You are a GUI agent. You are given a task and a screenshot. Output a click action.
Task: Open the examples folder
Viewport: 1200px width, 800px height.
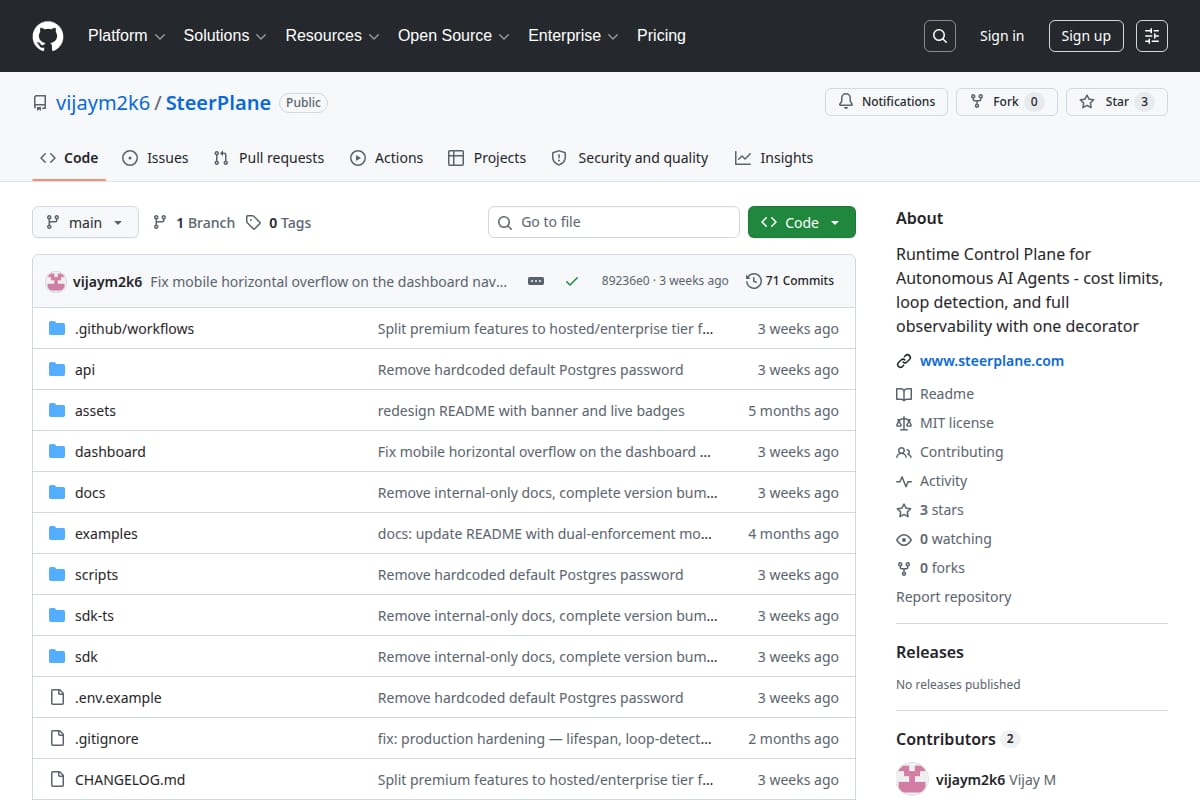pos(106,534)
